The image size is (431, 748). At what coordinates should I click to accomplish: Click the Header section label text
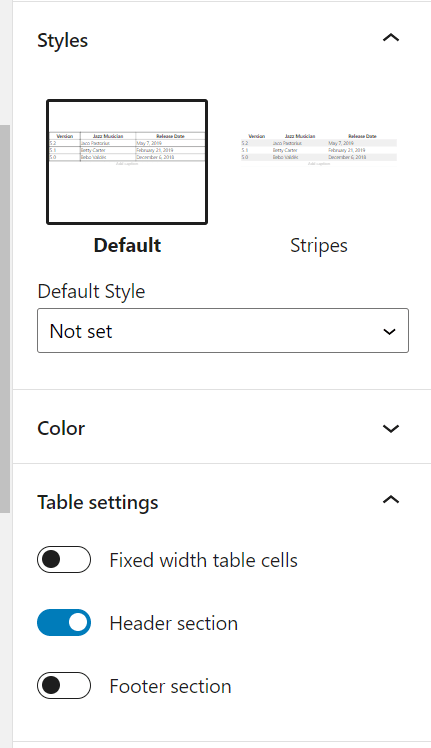pyautogui.click(x=174, y=623)
